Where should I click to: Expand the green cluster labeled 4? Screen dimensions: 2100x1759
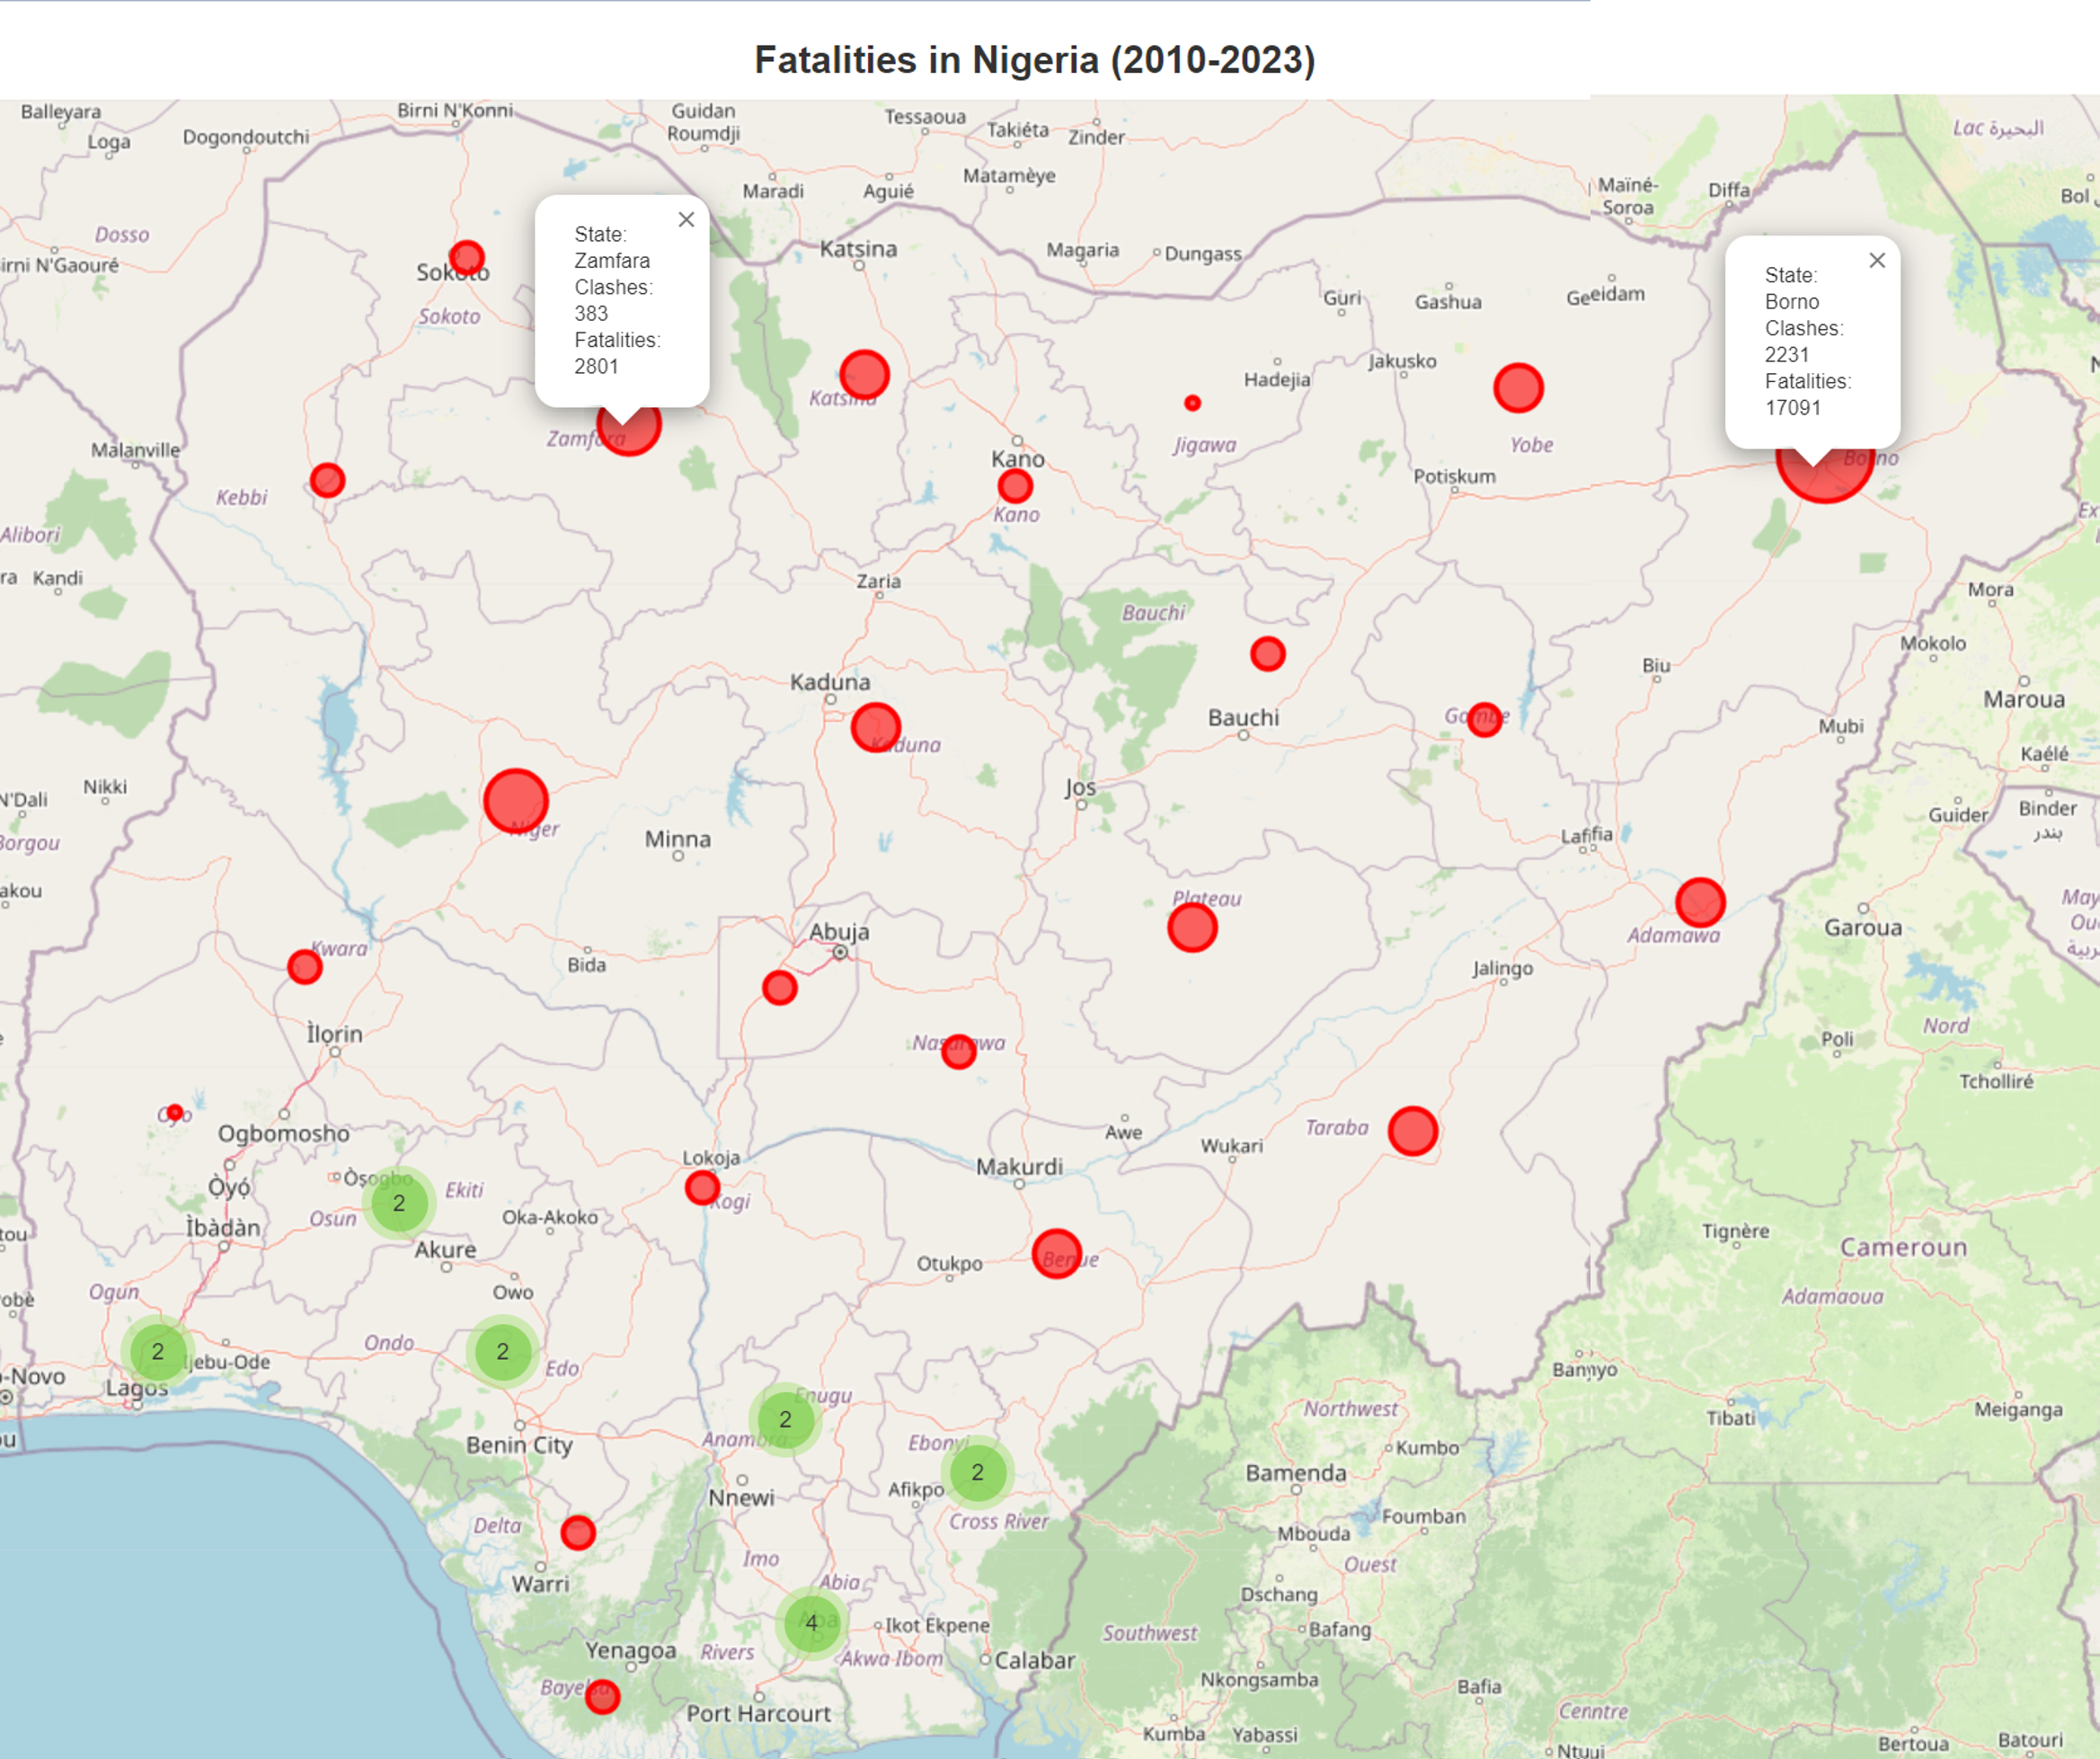click(811, 1622)
